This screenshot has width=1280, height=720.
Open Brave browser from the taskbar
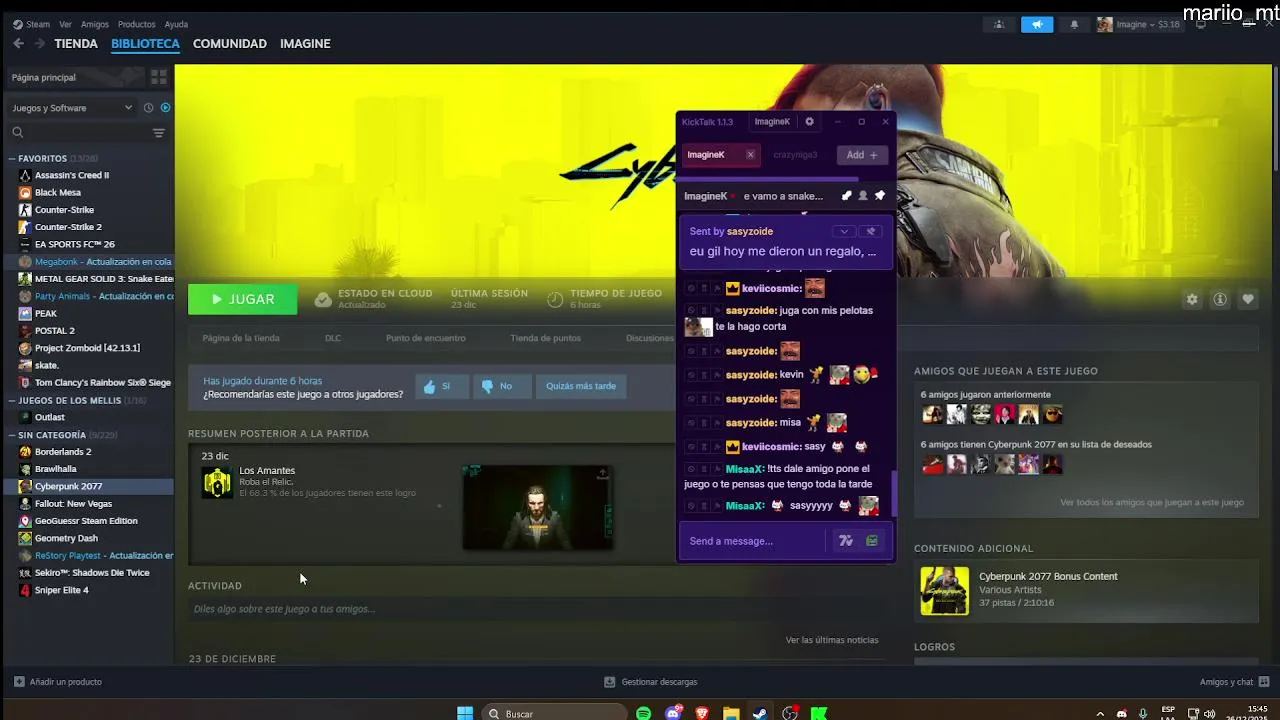pyautogui.click(x=702, y=713)
